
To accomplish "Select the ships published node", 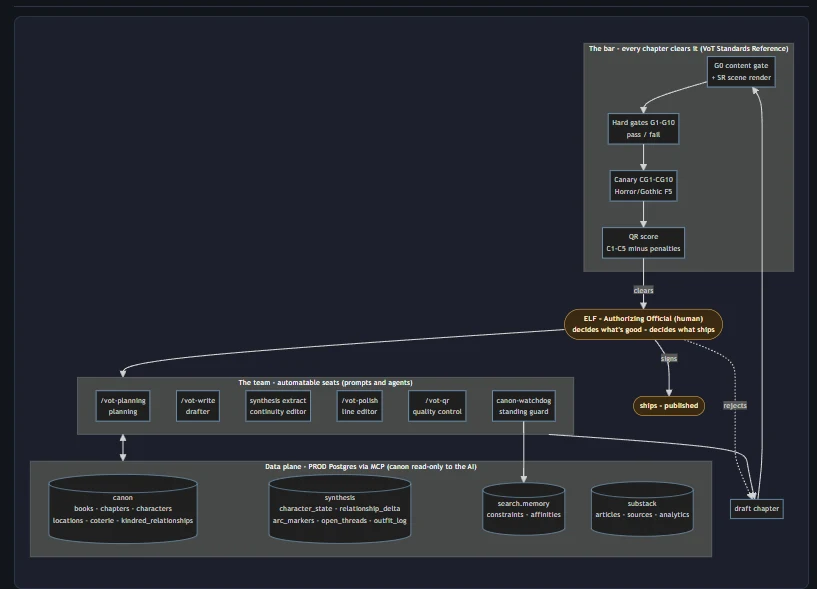I will click(x=669, y=406).
